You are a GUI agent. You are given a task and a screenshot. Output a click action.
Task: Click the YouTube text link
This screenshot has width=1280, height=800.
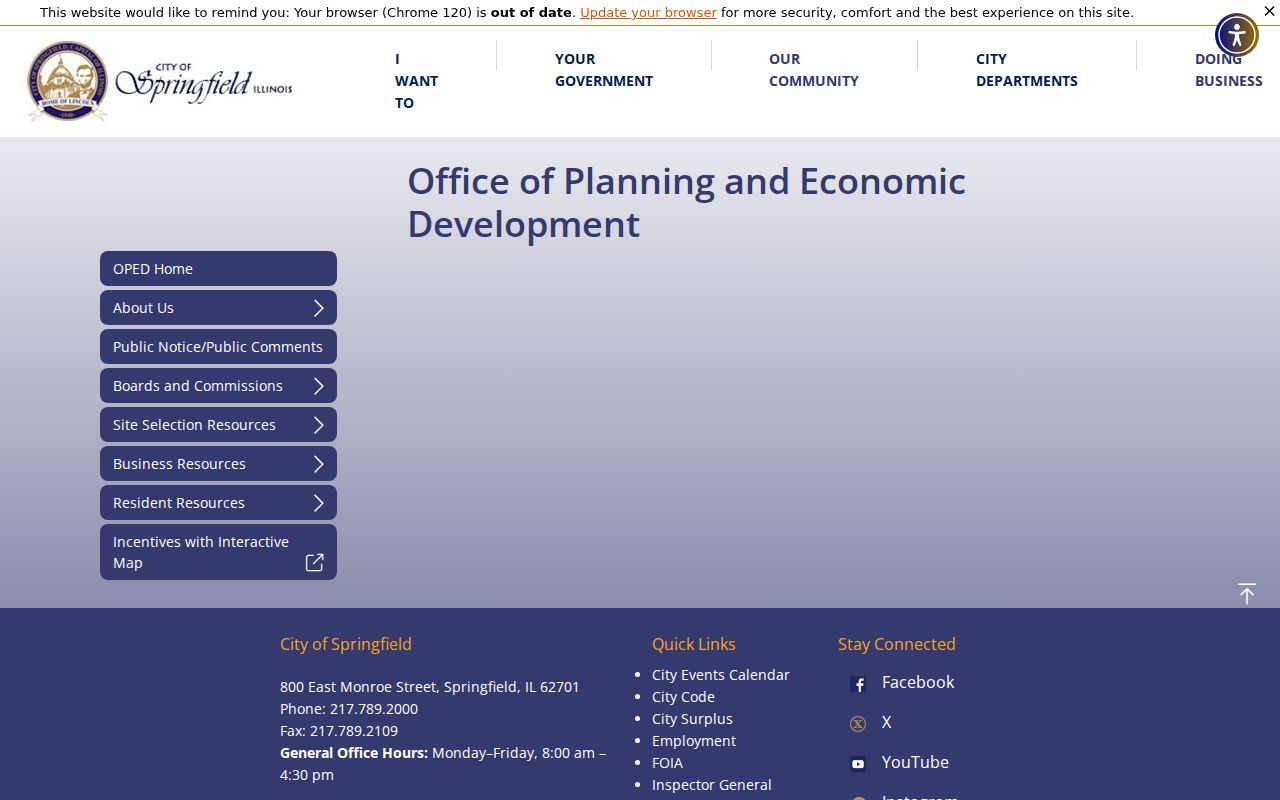click(x=915, y=762)
